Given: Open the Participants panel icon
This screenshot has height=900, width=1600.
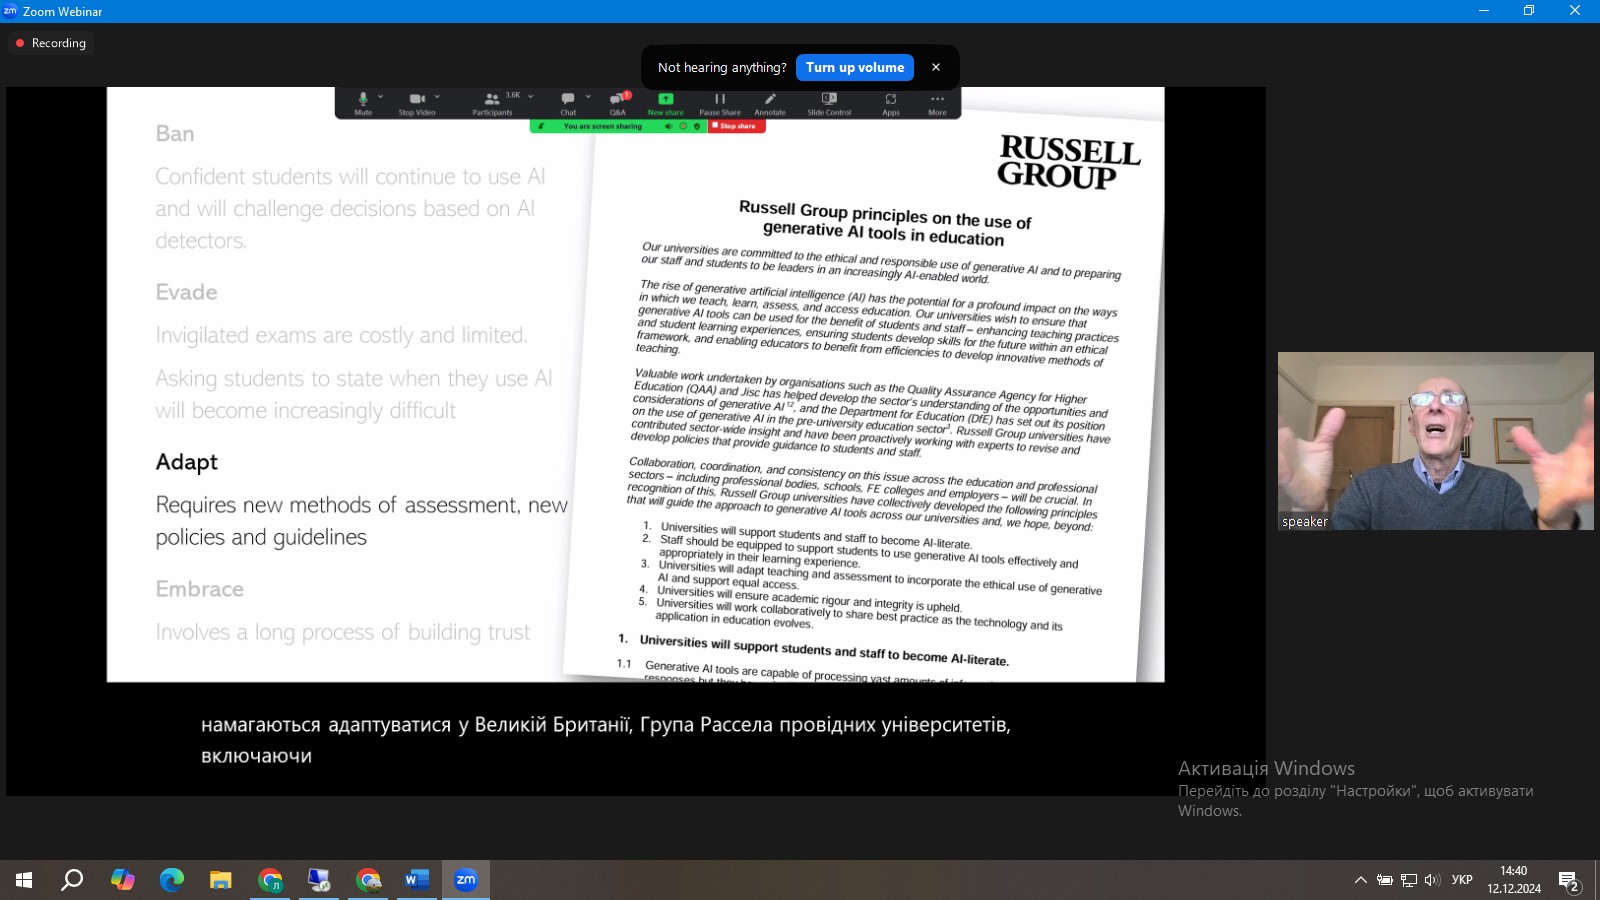Looking at the screenshot, I should pos(492,99).
